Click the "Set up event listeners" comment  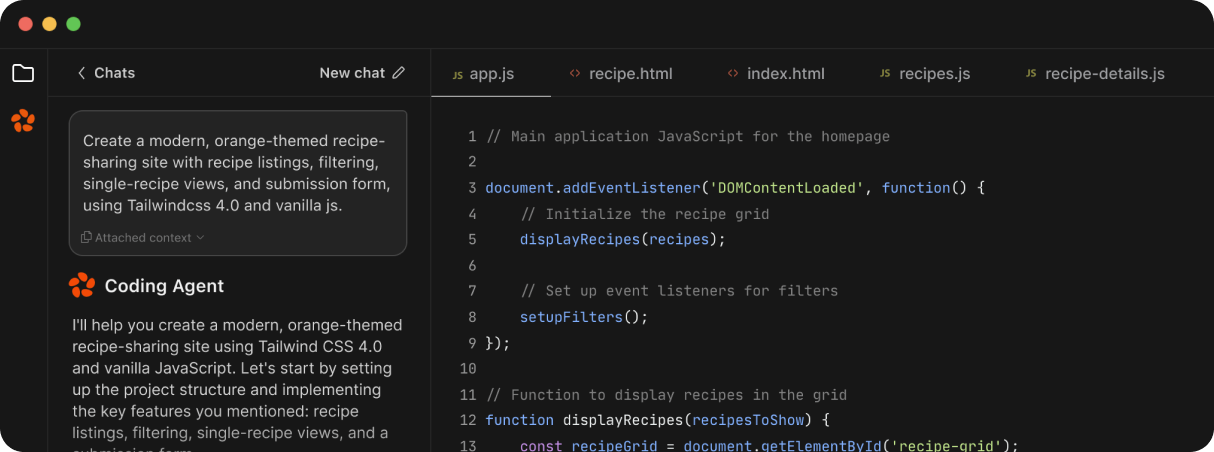679,292
